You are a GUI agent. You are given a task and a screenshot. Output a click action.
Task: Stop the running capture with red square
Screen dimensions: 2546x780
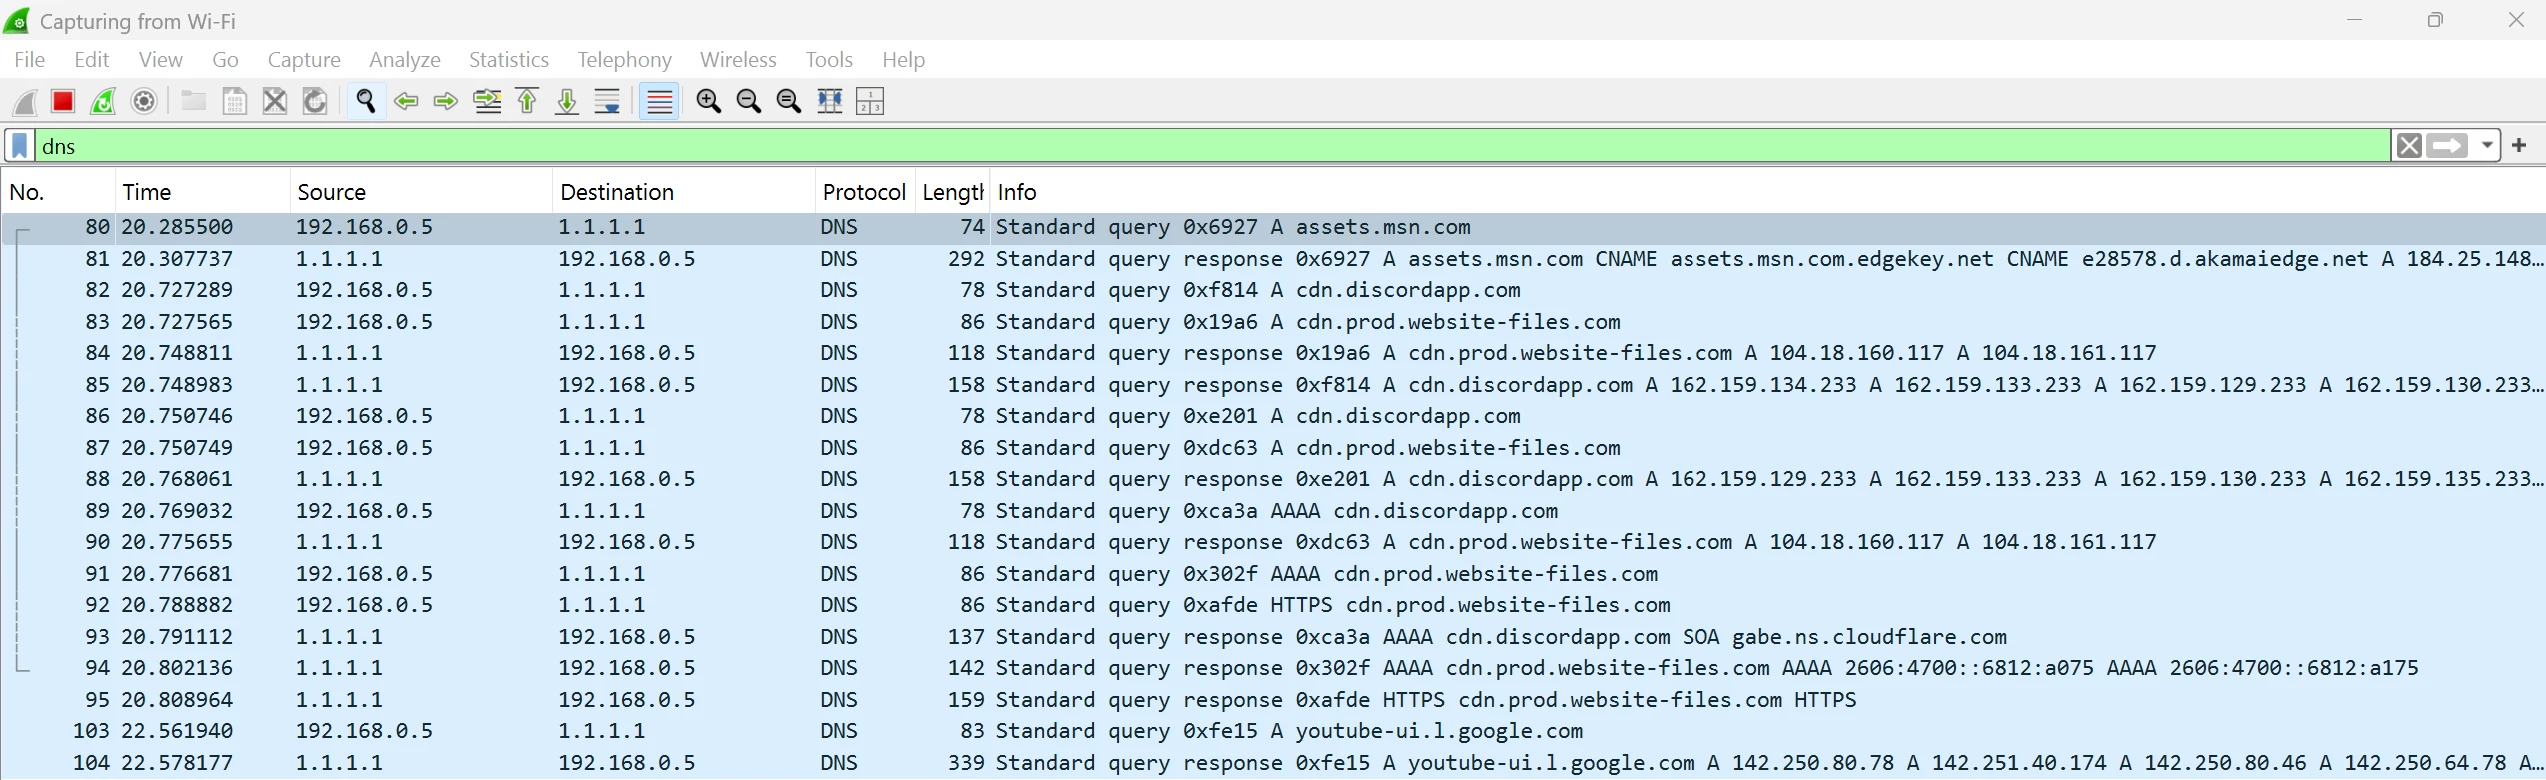click(x=63, y=101)
